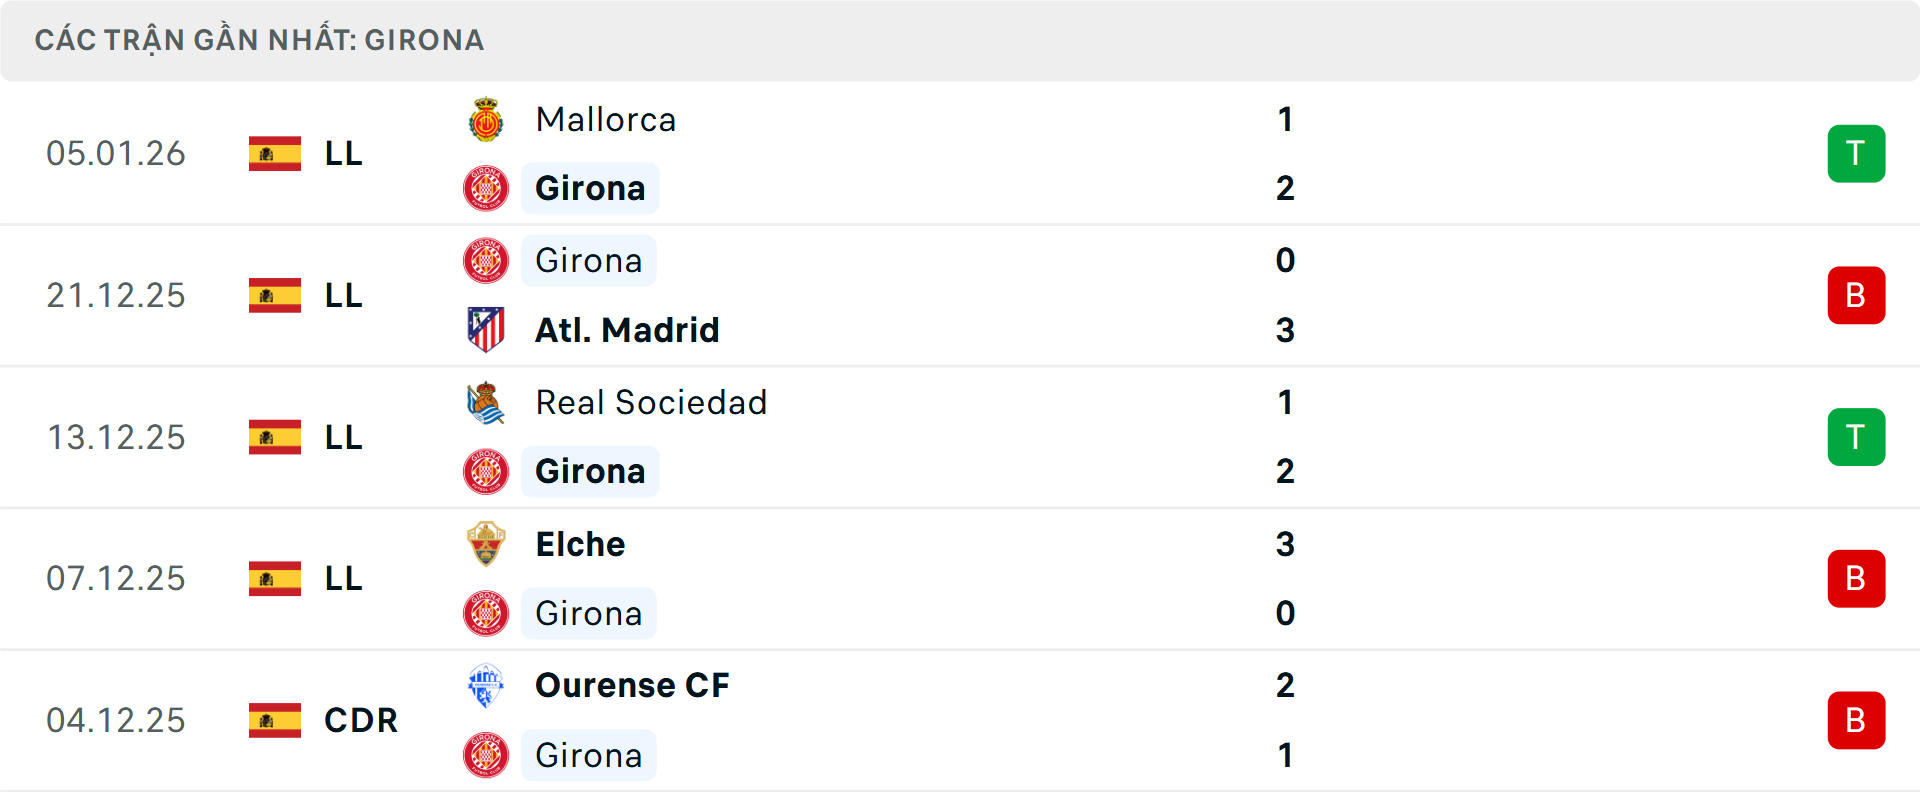This screenshot has width=1920, height=792.
Task: Toggle the green T result badge for Mallorca match
Action: tap(1857, 153)
